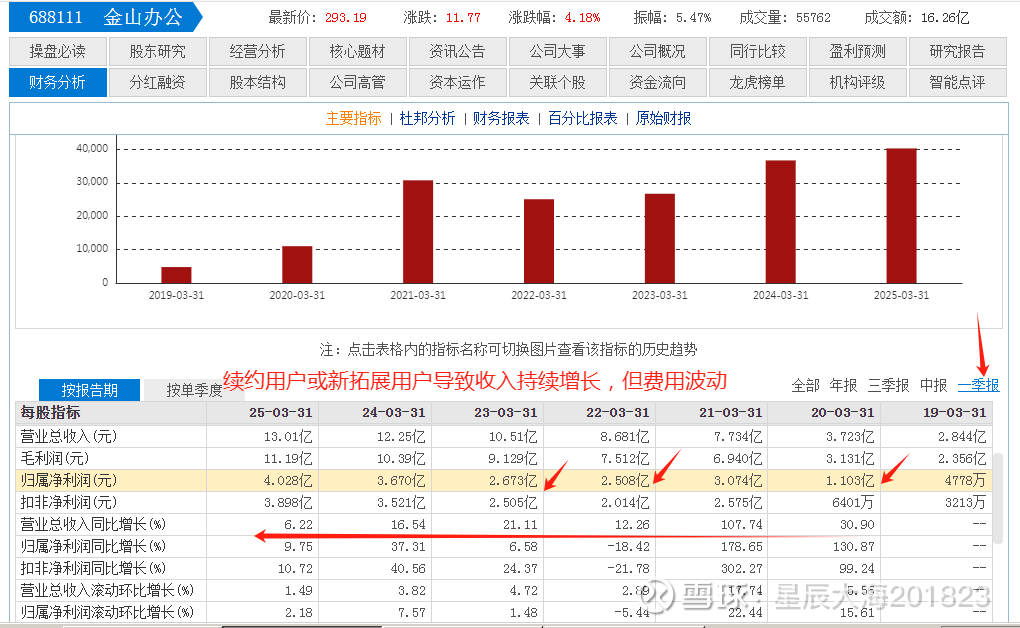Viewport: 1020px width, 628px height.
Task: Filter reports by 年报
Action: 844,386
